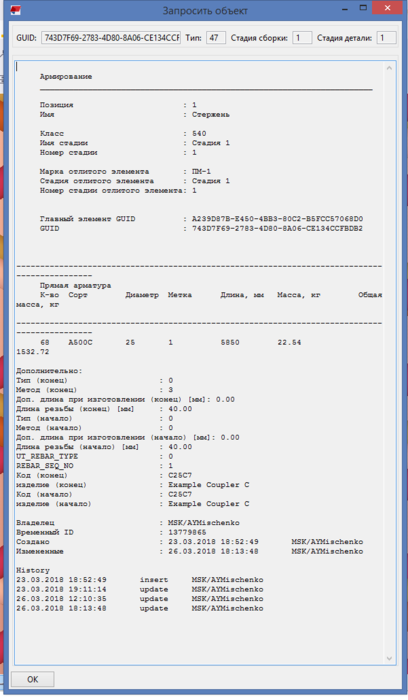The image size is (408, 700).
Task: Click the A500C grade value
Action: tap(80, 342)
